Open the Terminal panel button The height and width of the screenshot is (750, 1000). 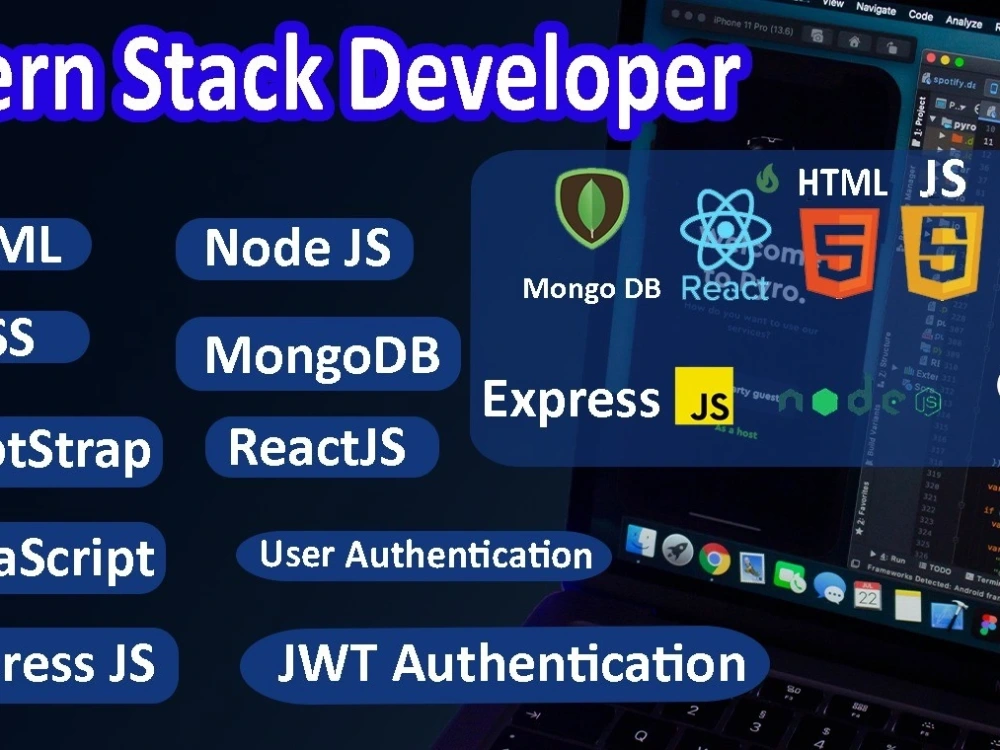[987, 577]
